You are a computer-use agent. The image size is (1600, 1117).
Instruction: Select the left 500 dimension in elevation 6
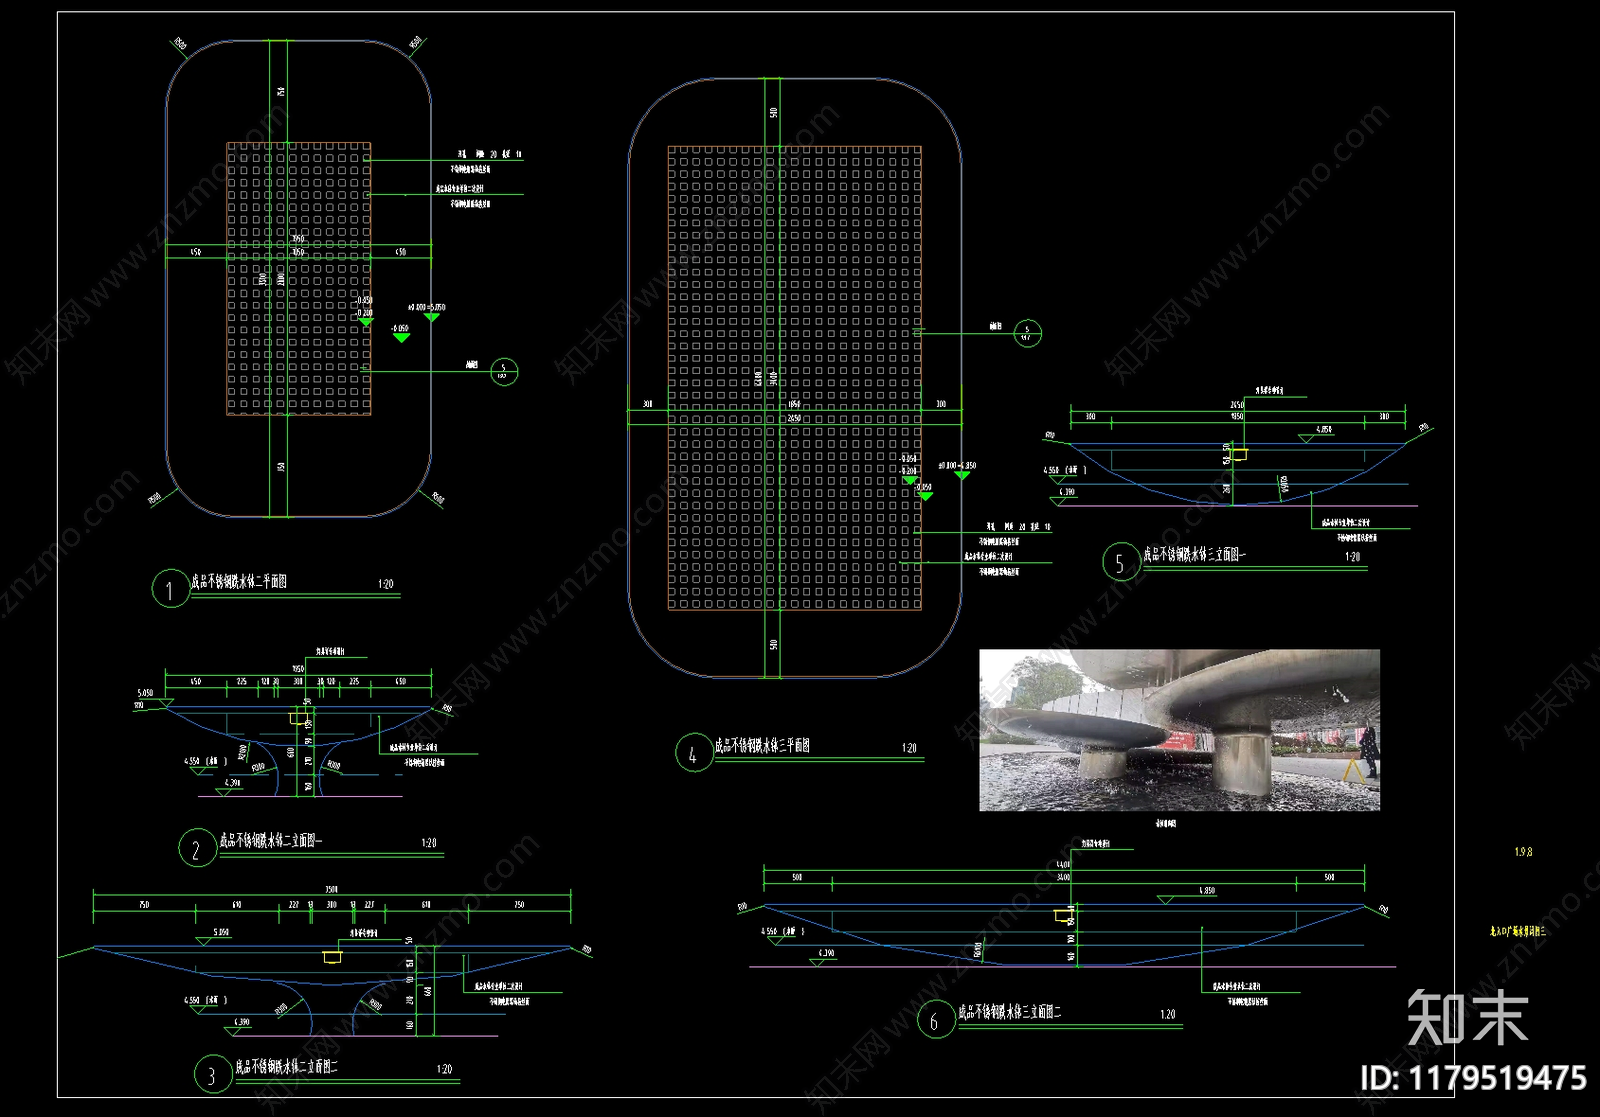[x=797, y=877]
